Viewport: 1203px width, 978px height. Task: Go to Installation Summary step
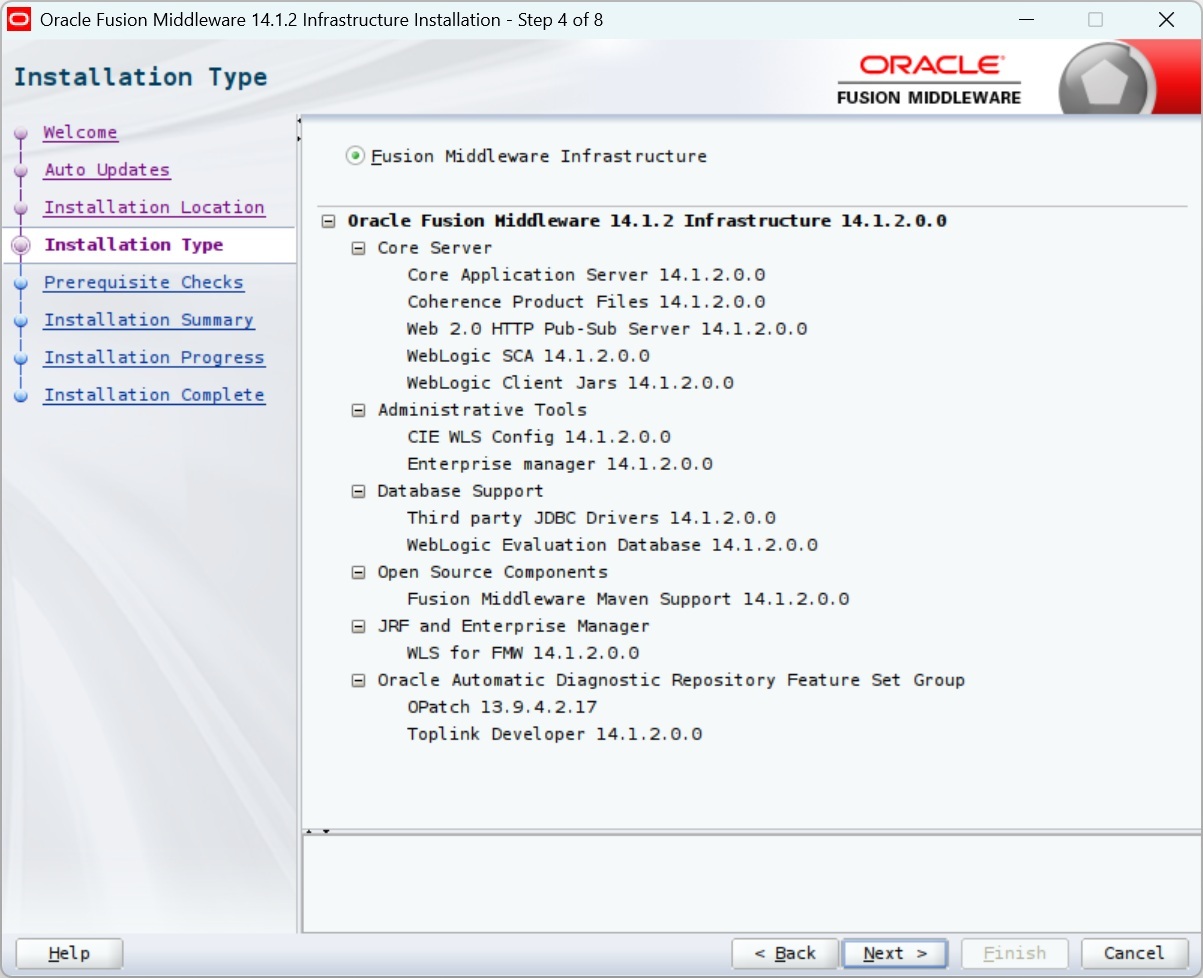coord(149,320)
